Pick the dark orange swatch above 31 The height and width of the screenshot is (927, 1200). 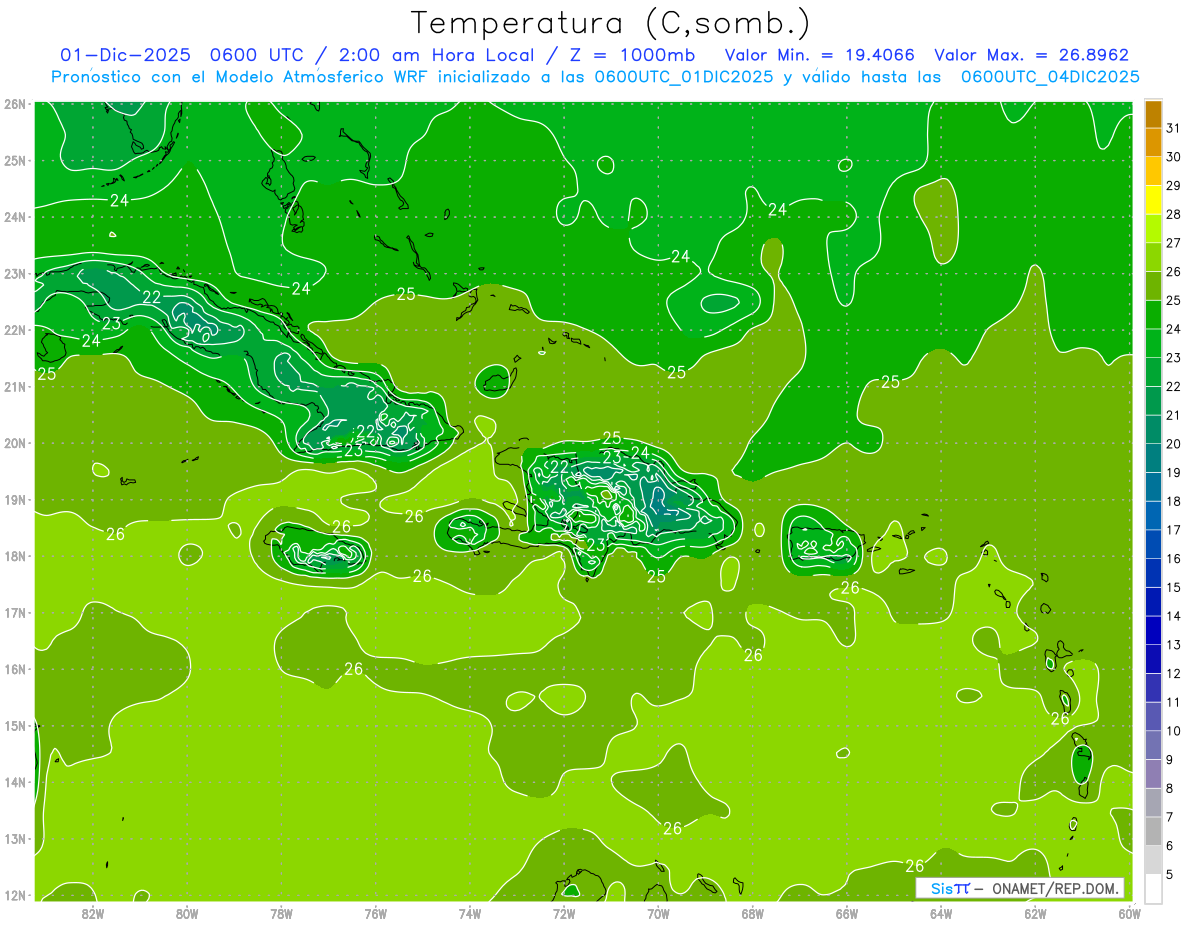coord(1153,113)
